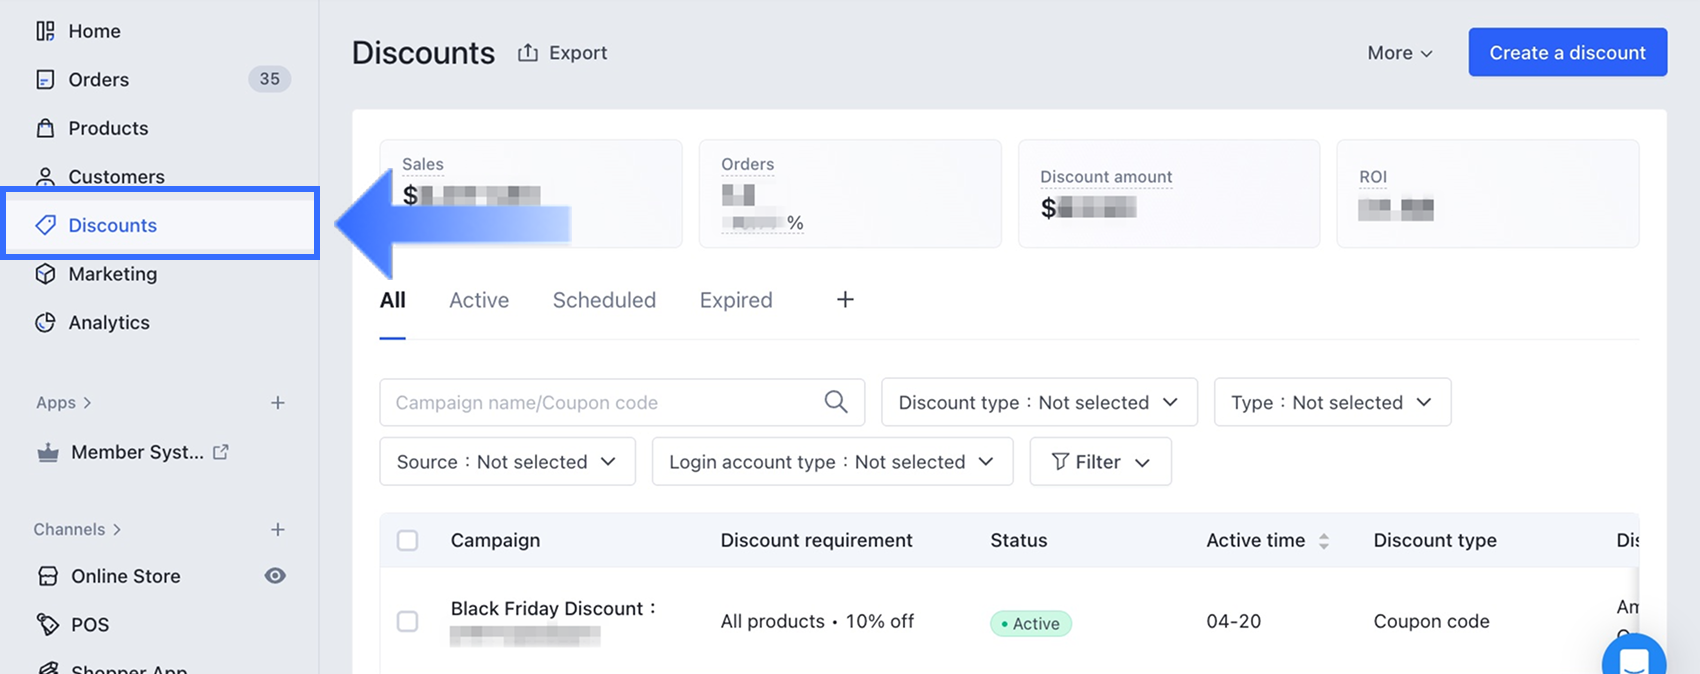Image resolution: width=1700 pixels, height=674 pixels.
Task: Switch to the Expired tab
Action: 736,300
